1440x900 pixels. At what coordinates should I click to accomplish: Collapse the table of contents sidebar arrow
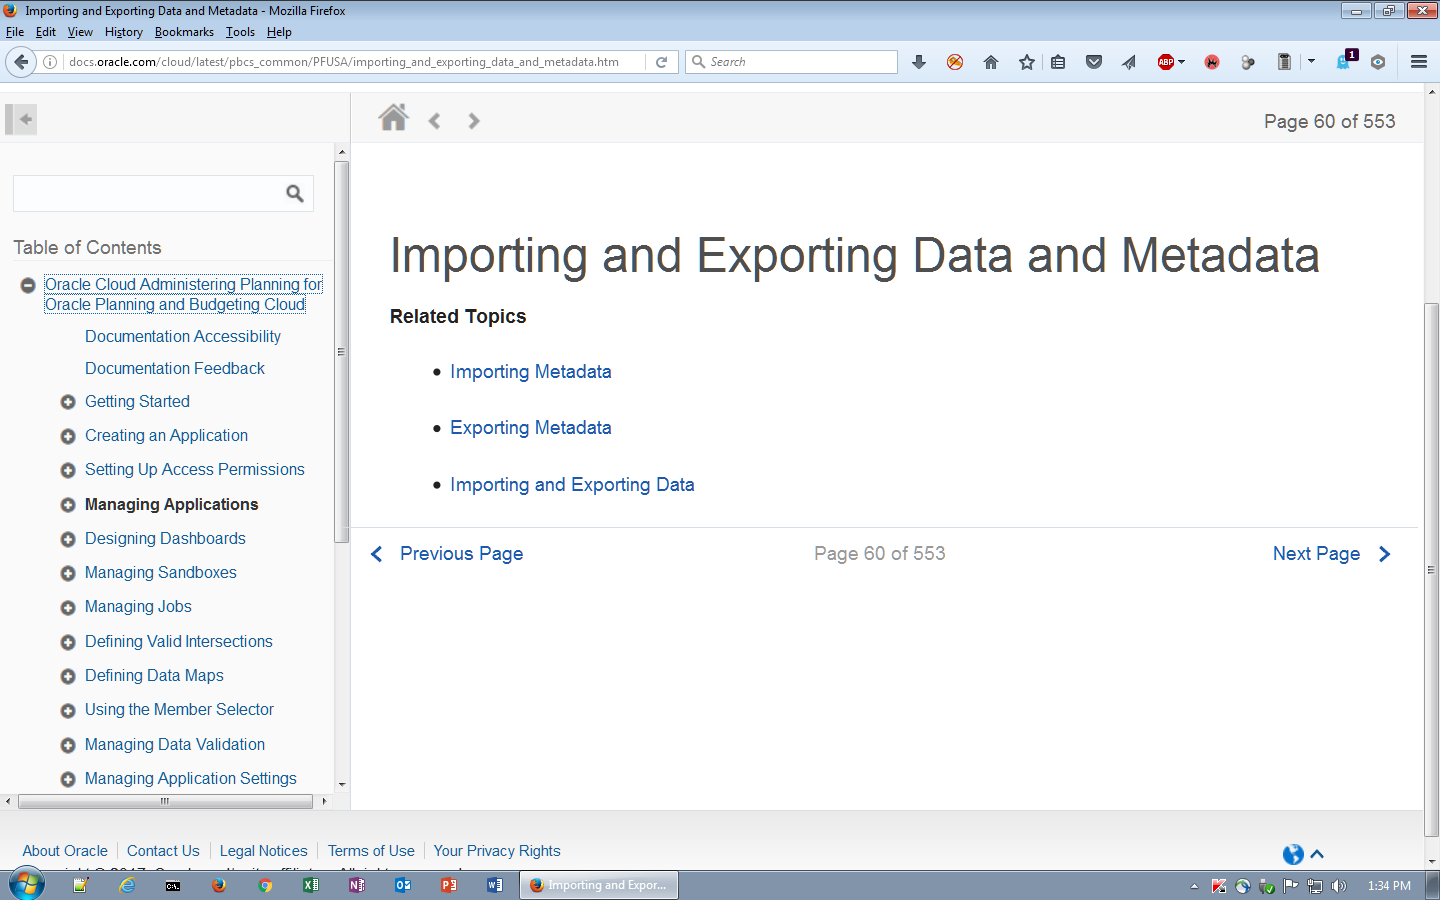(22, 120)
